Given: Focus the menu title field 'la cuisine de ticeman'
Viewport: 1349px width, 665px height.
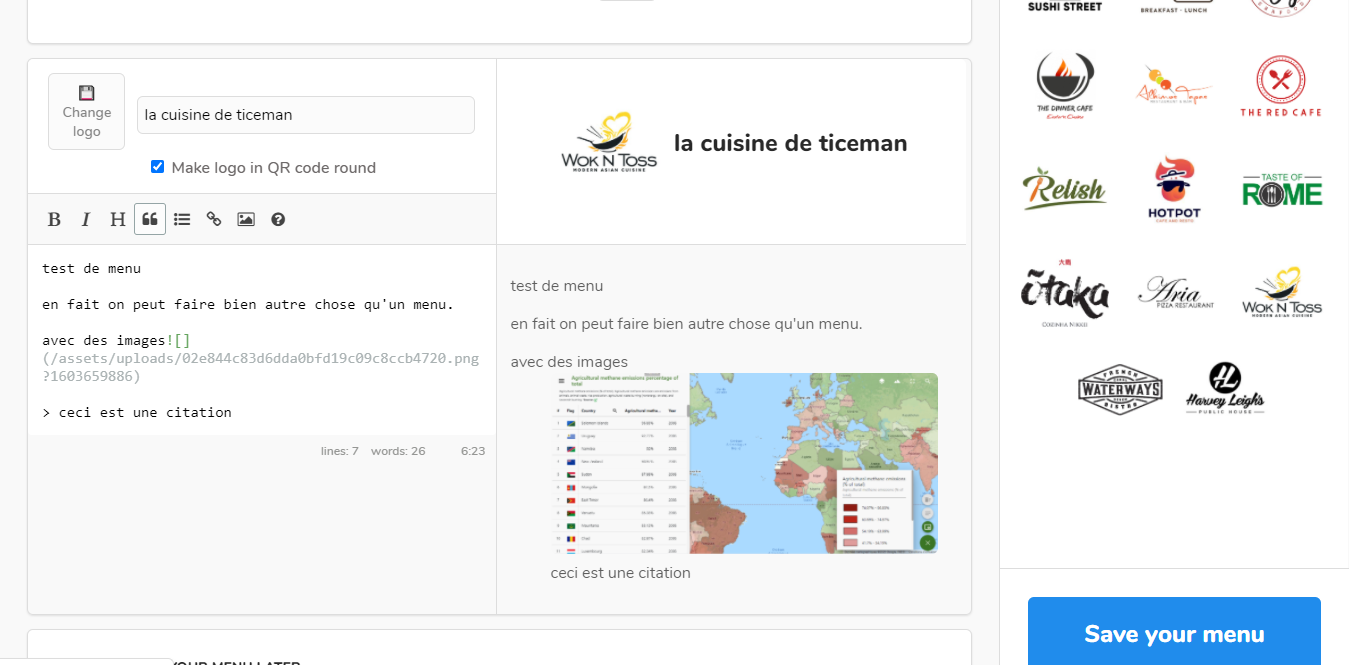Looking at the screenshot, I should point(306,115).
